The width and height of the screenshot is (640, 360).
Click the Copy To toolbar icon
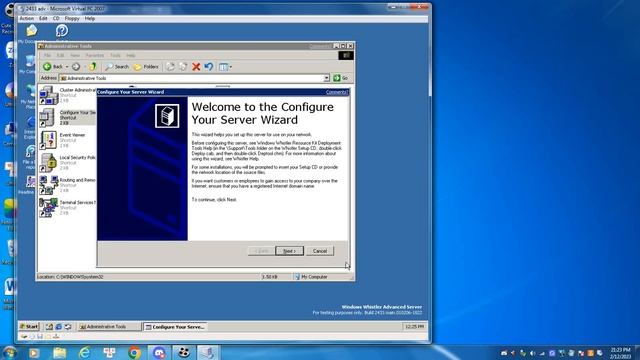(x=183, y=67)
